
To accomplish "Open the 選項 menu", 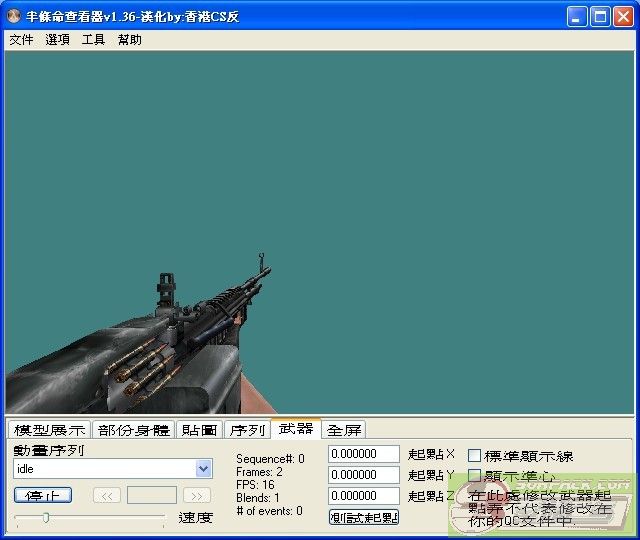I will [57, 40].
